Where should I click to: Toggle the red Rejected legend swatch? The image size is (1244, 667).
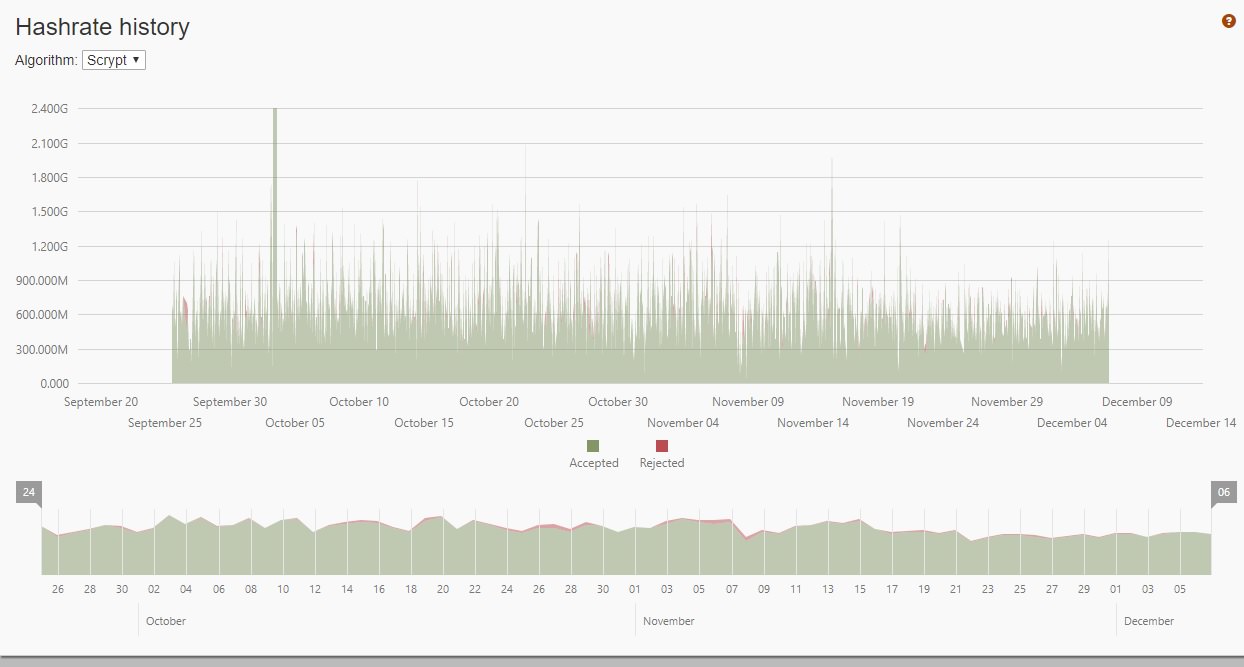[x=662, y=446]
